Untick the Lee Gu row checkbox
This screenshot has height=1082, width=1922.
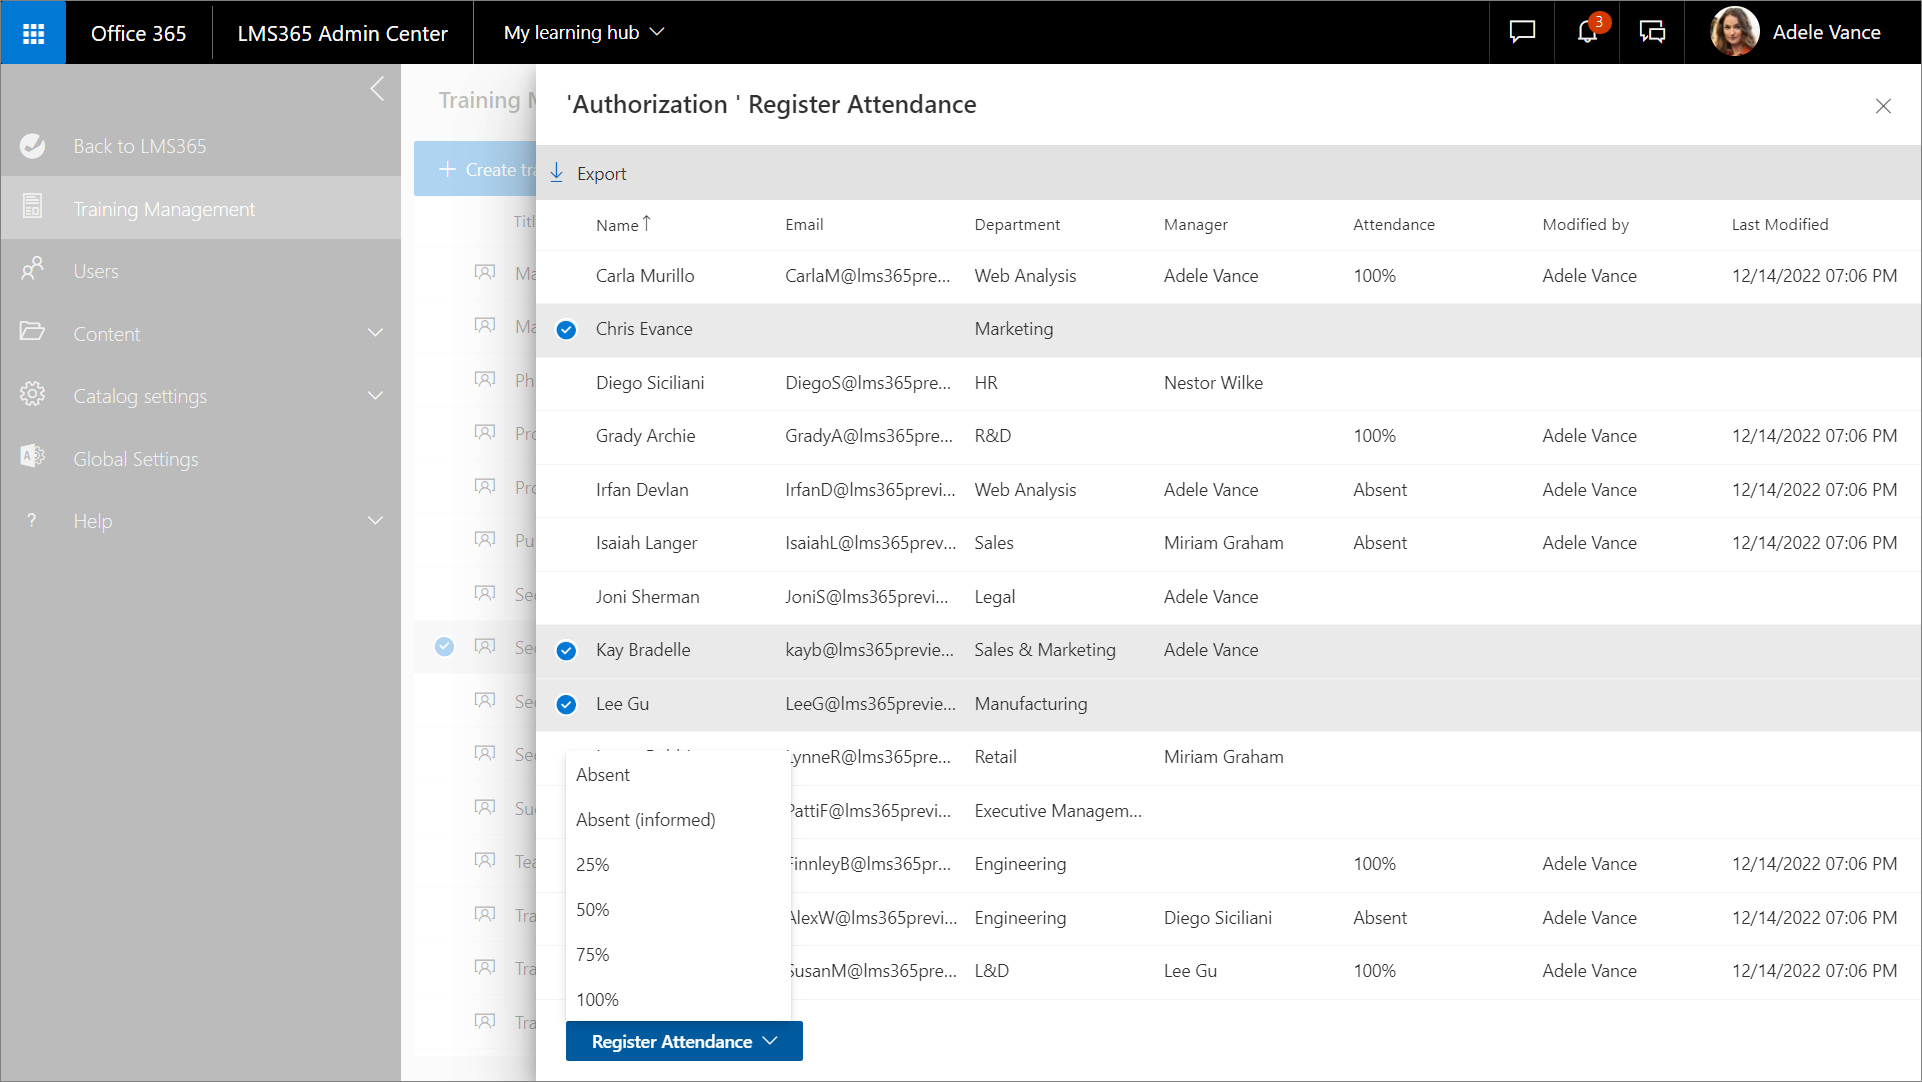point(566,704)
